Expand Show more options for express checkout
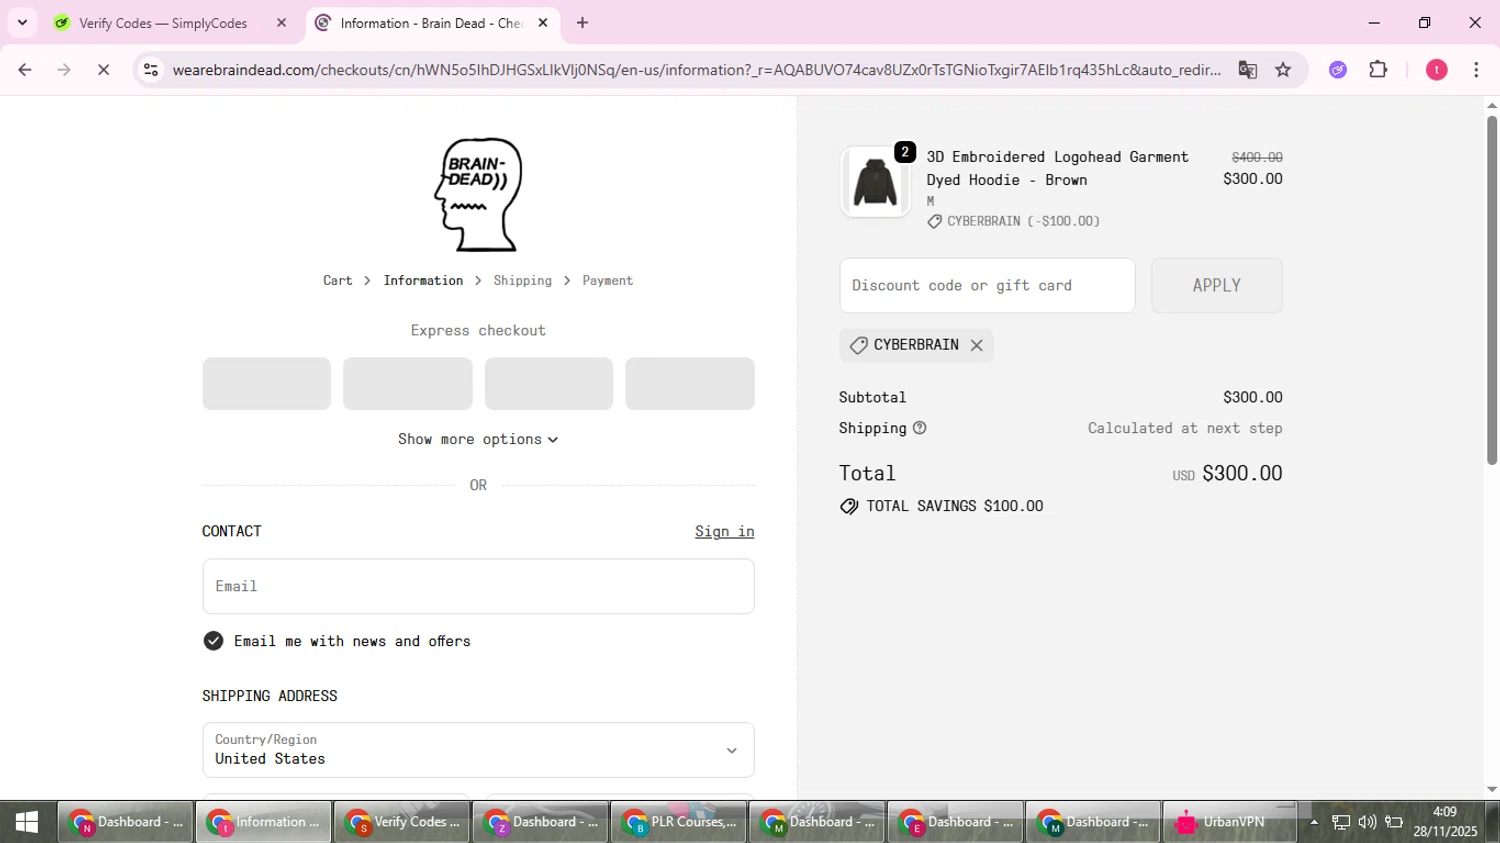Screen dimensions: 1500x843 [478, 439]
